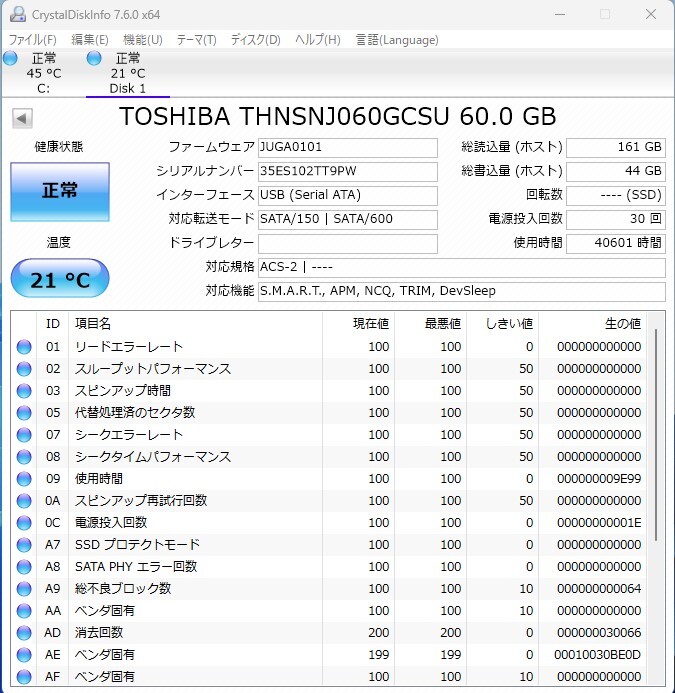Select the 代替処理済のセクタ数 attribute name
This screenshot has width=675, height=693.
[x=135, y=413]
